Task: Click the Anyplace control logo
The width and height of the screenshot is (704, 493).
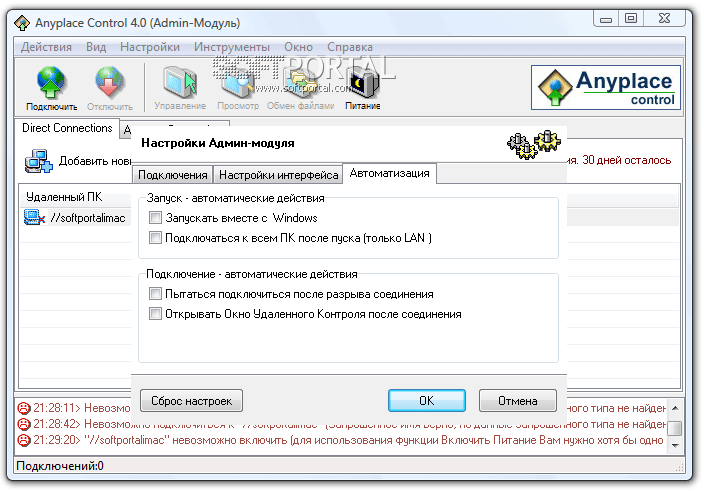Action: pyautogui.click(x=606, y=88)
